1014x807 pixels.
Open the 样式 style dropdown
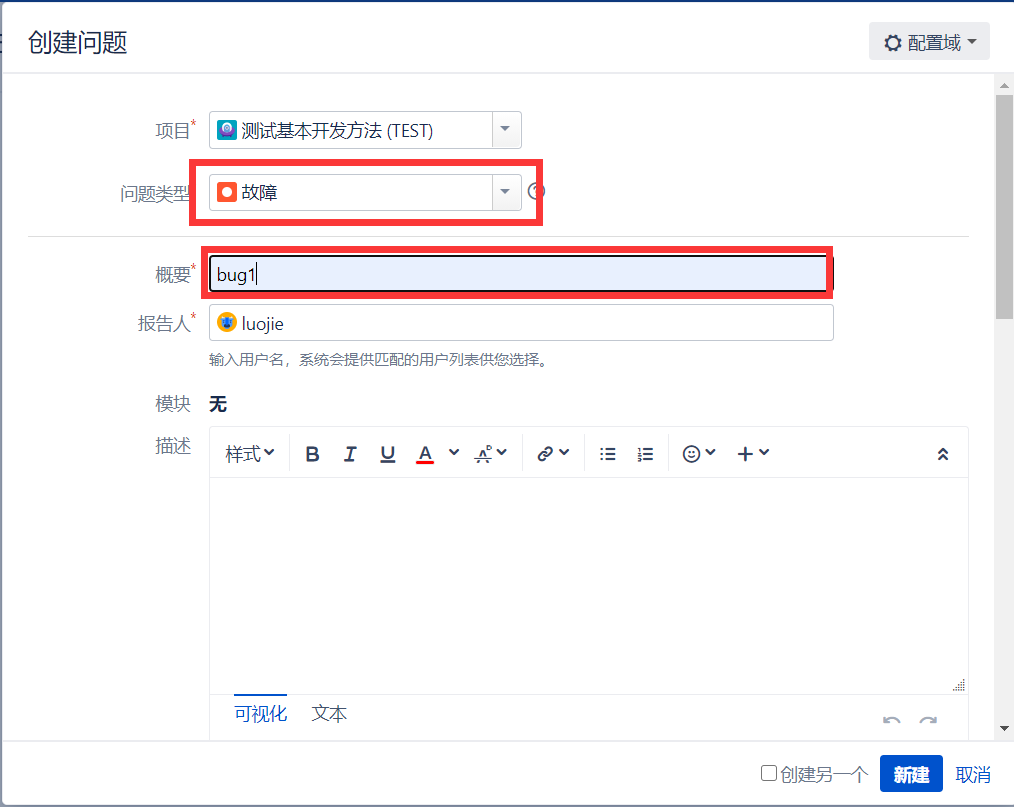tap(248, 453)
